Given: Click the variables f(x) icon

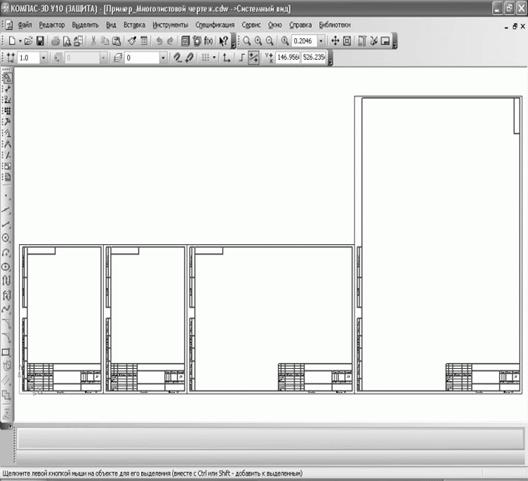Looking at the screenshot, I should 208,41.
